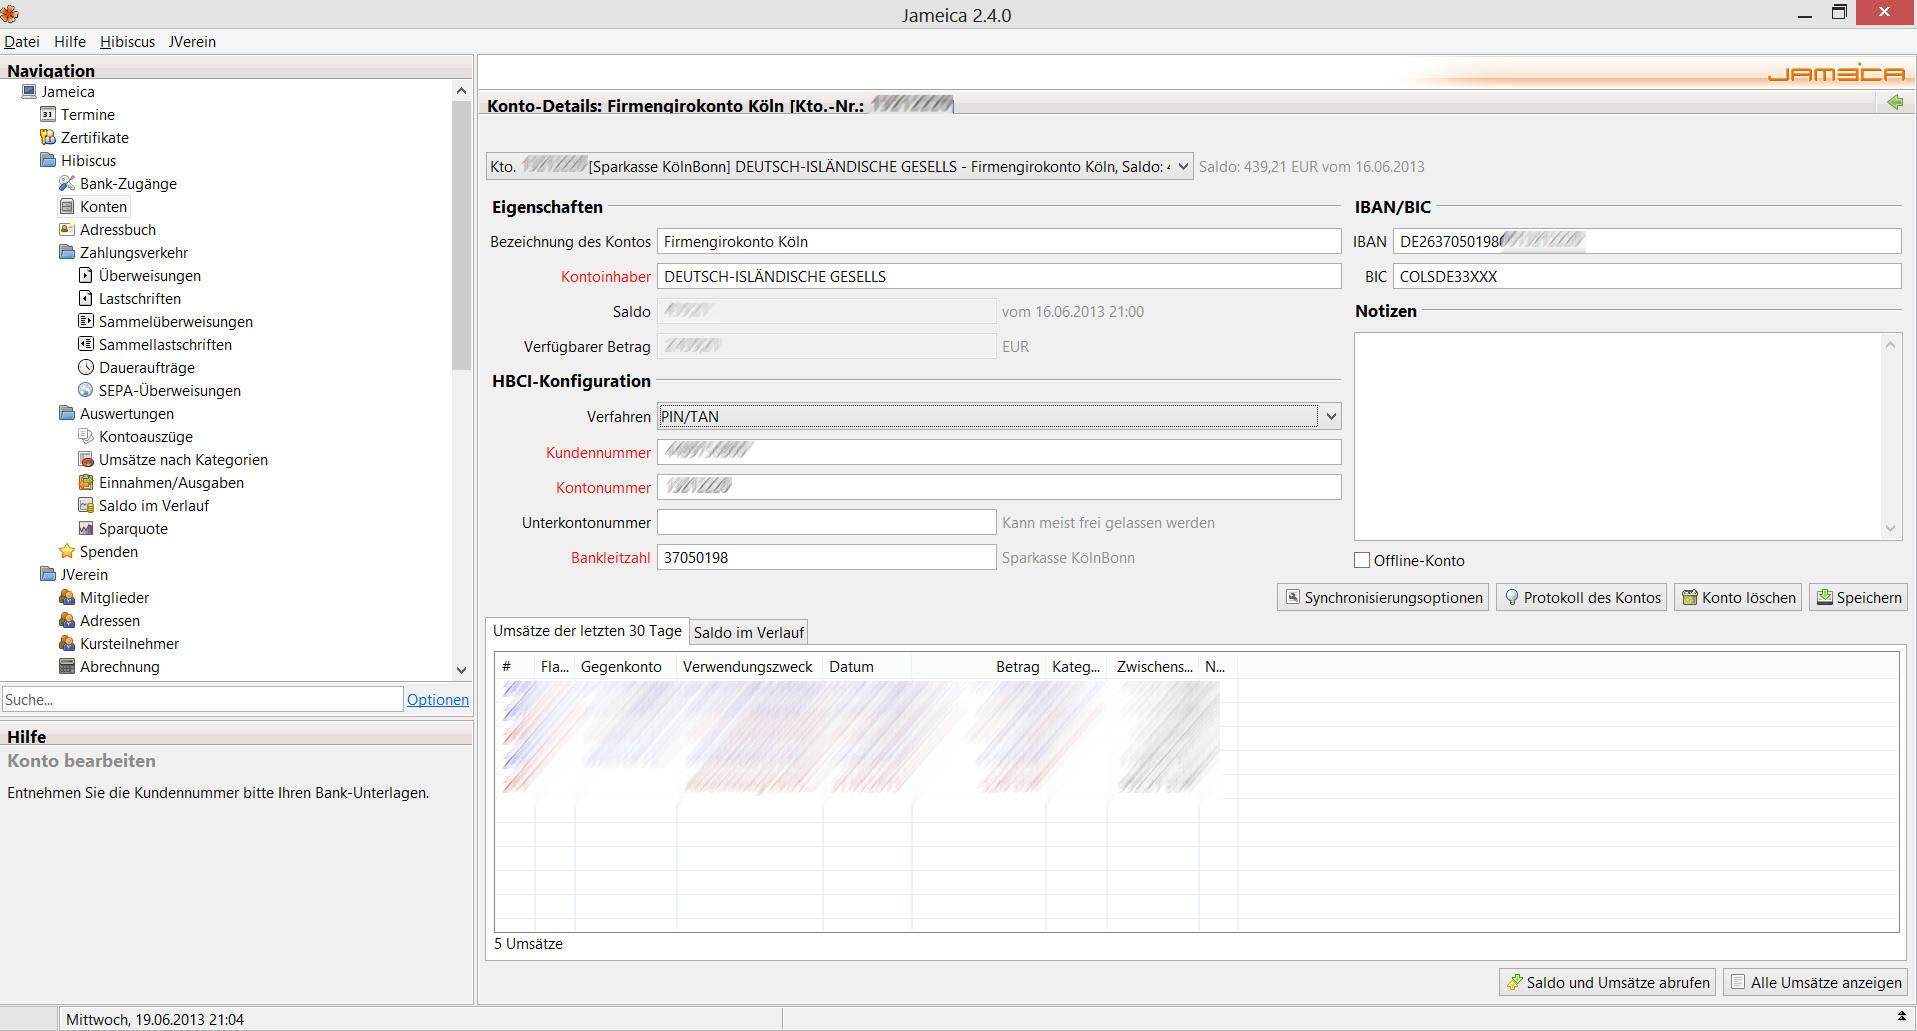Open the Hibiscus menu
Image resolution: width=1917 pixels, height=1031 pixels.
tap(127, 41)
